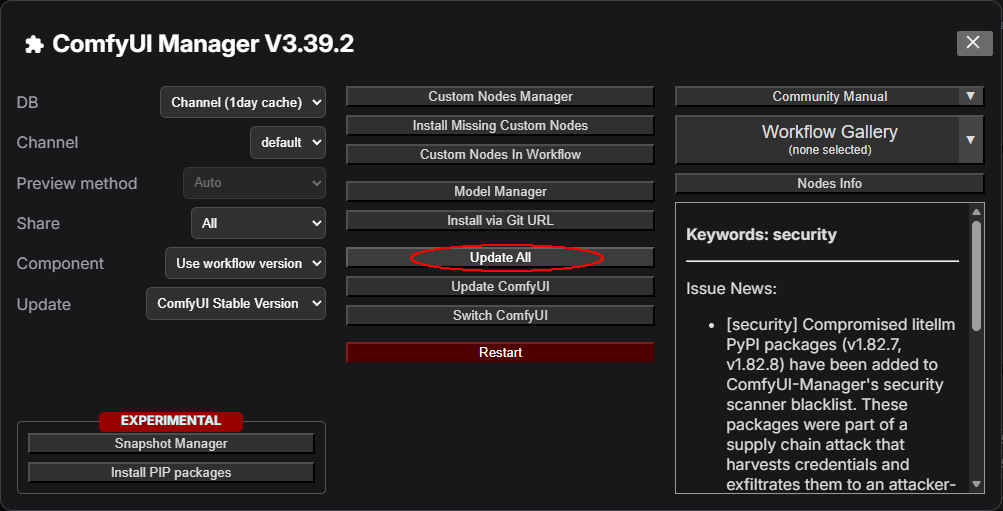Viewport: 1003px width, 511px height.
Task: Click the Preview method label
Action: pyautogui.click(x=77, y=184)
